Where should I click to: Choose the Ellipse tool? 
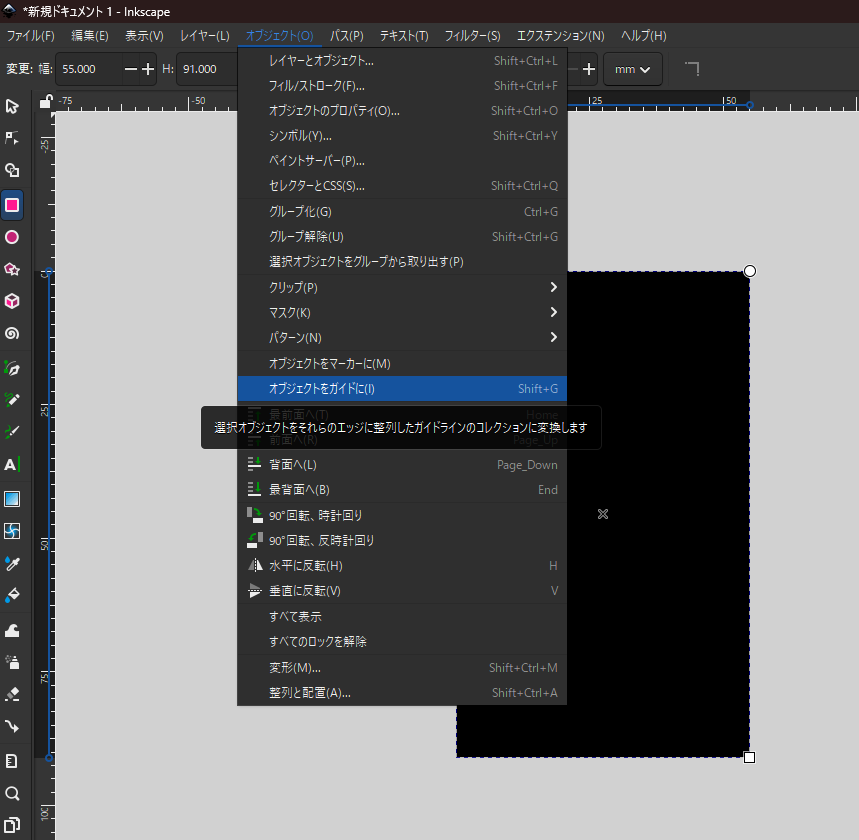(x=12, y=237)
